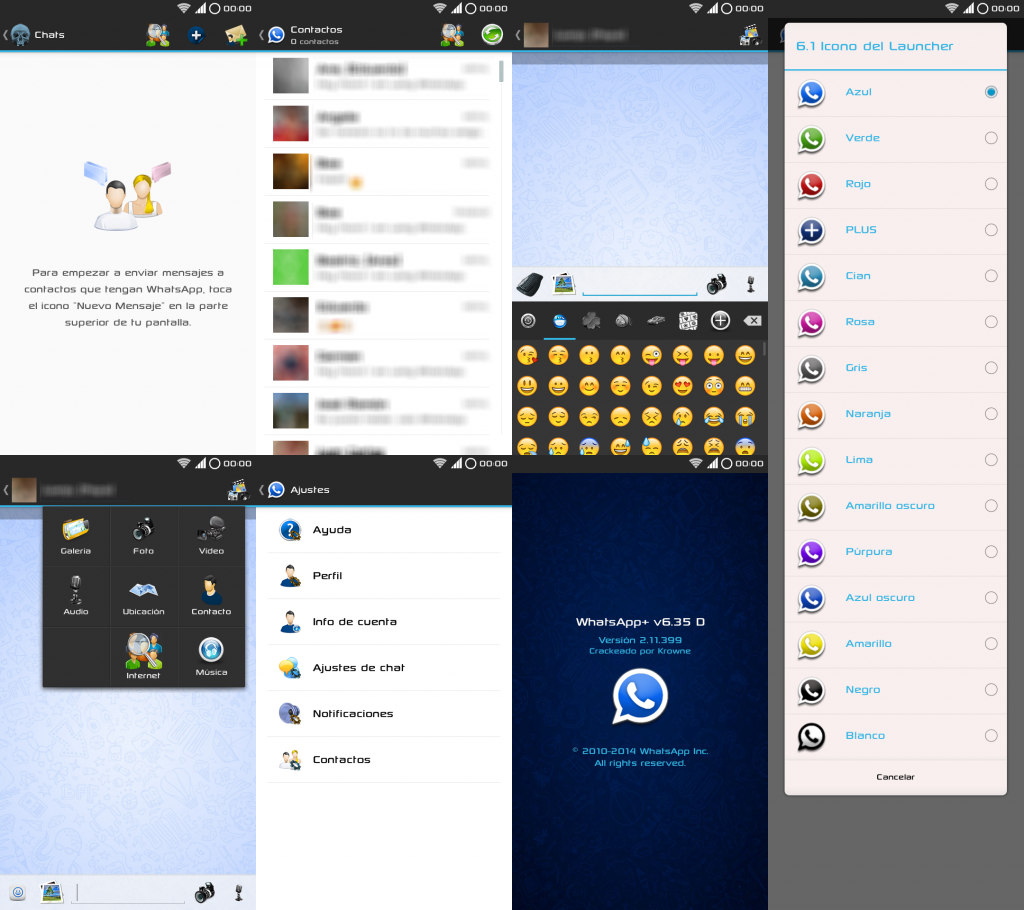Open Notificaciones settings

pyautogui.click(x=384, y=713)
